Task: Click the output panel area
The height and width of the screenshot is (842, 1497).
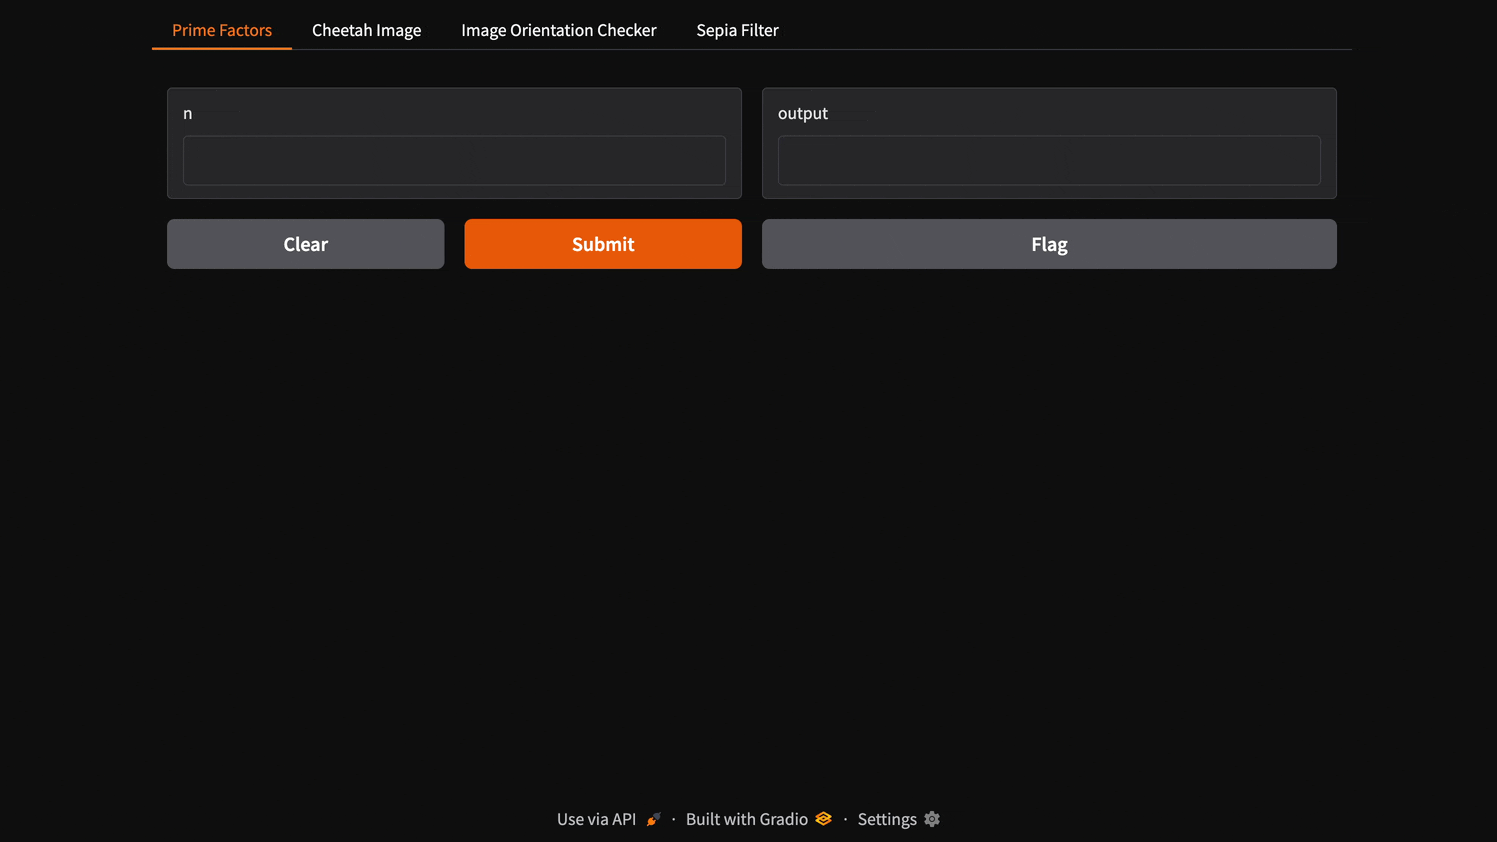Action: [1049, 143]
